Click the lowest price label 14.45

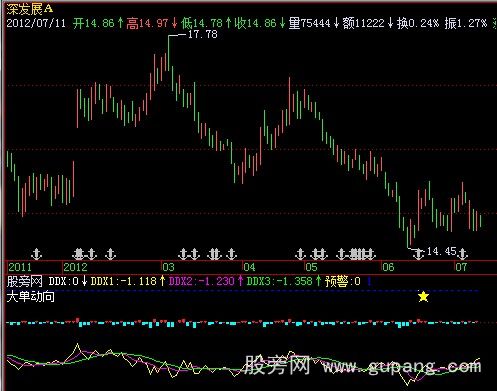[441, 251]
